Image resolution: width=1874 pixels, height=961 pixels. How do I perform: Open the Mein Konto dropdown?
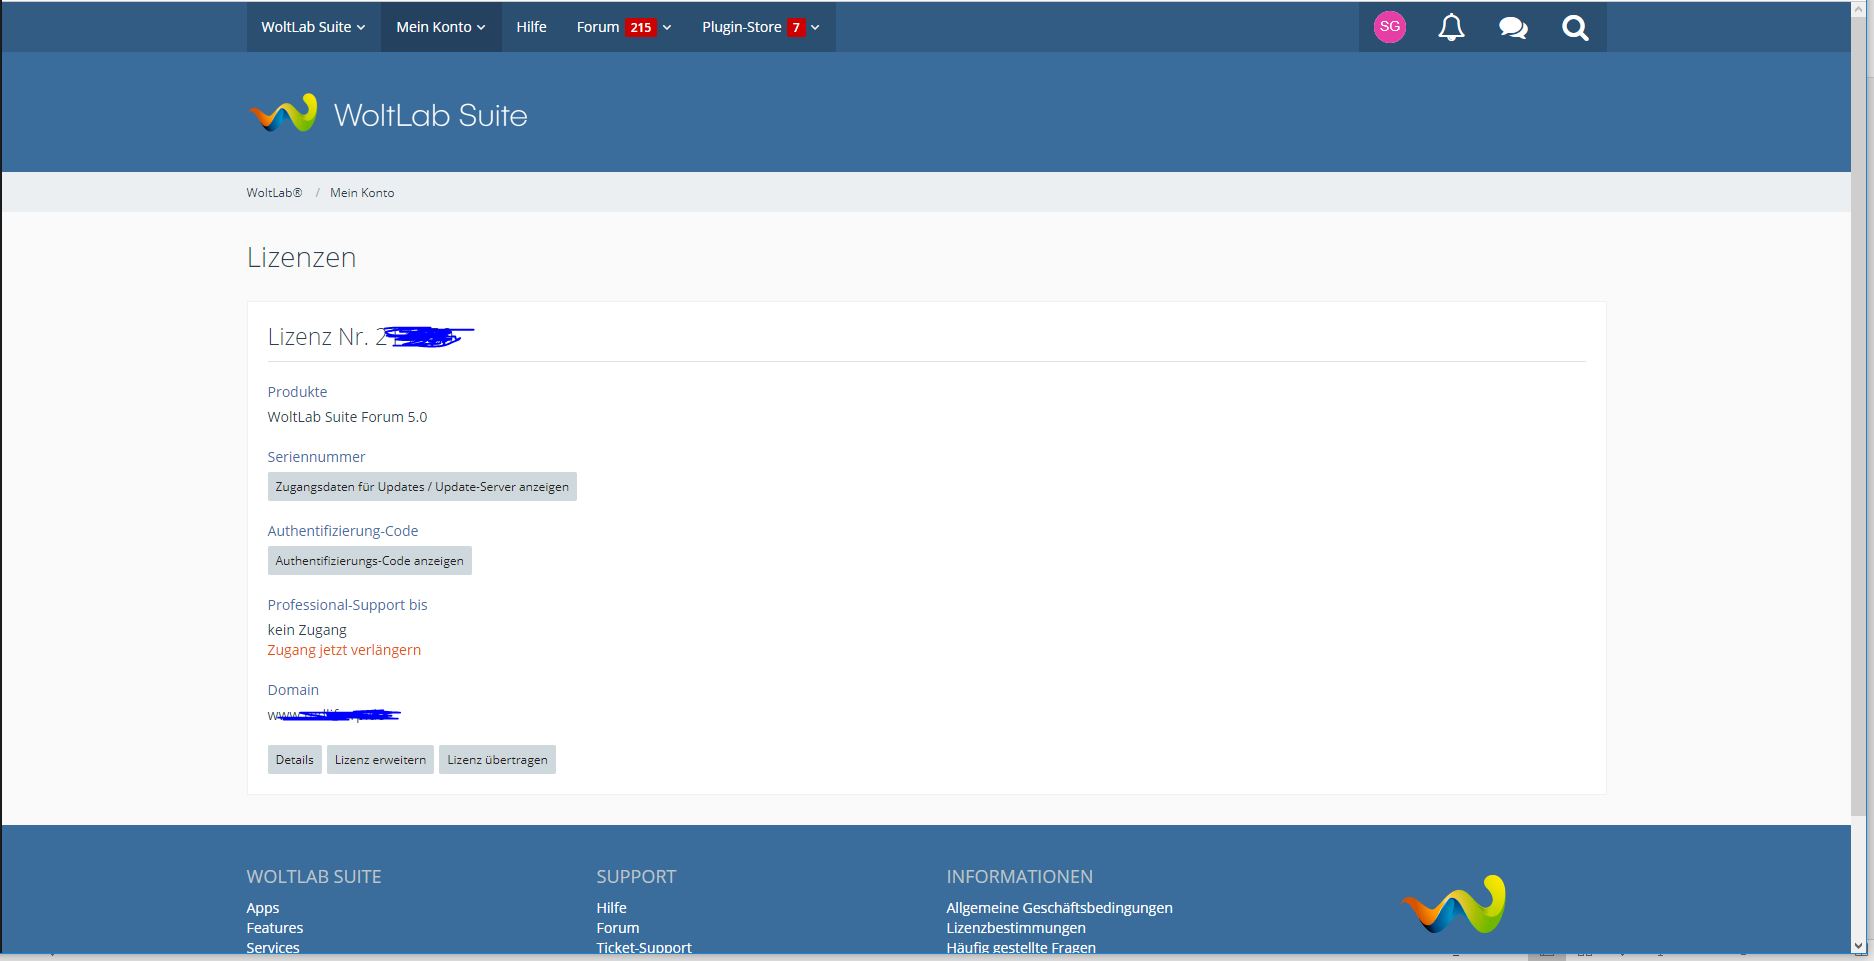point(440,27)
